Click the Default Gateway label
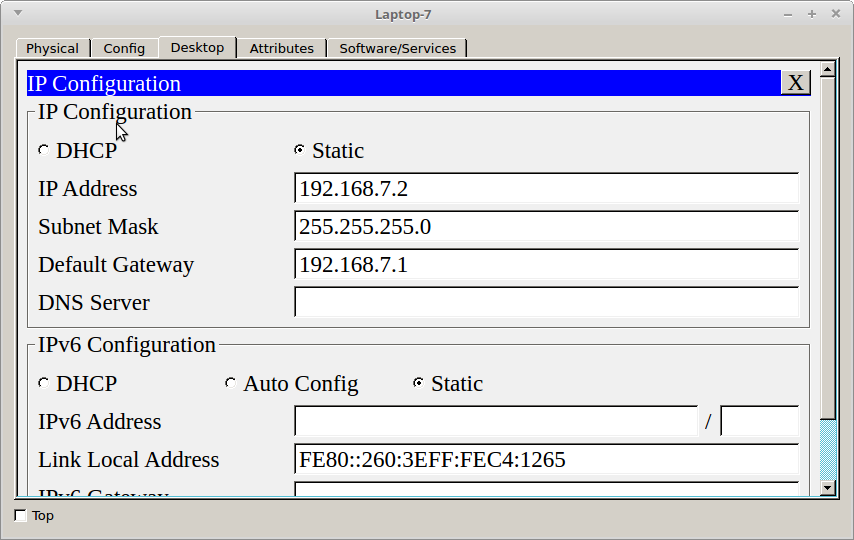Screen dimensions: 854x540 [116, 265]
